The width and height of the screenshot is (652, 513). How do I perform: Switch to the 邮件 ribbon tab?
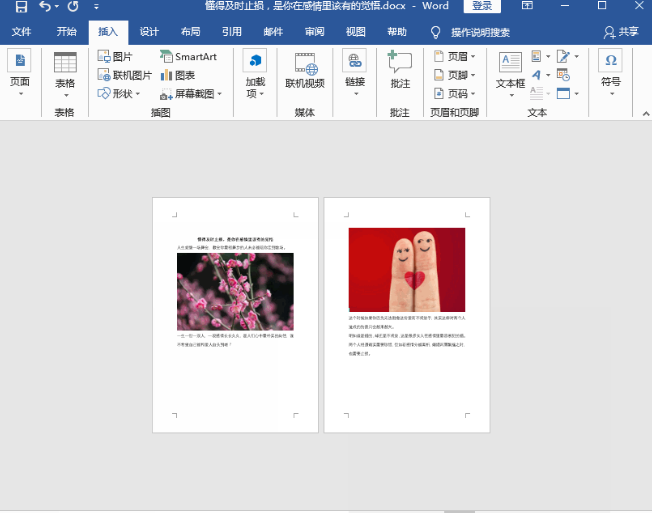(273, 32)
